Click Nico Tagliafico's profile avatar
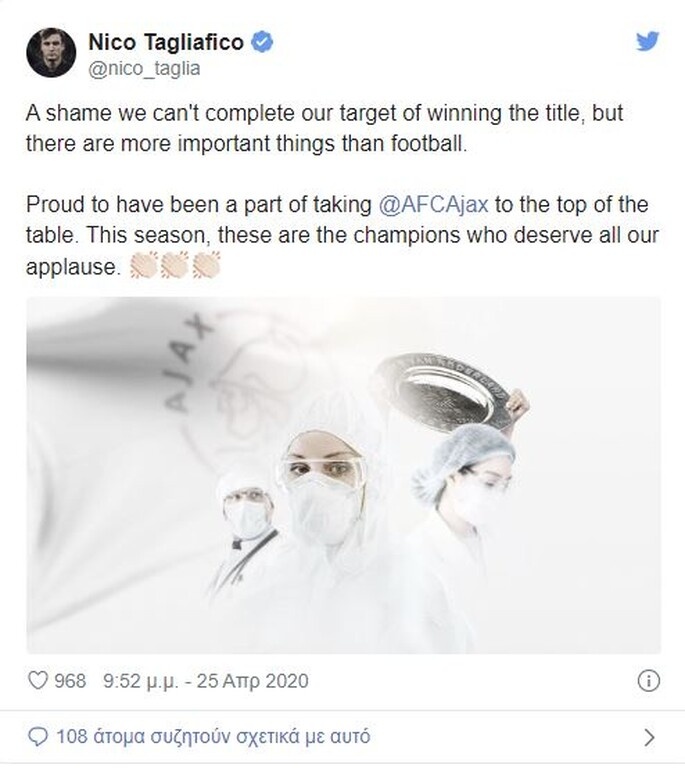Viewport: 685px width, 768px height. (x=52, y=53)
